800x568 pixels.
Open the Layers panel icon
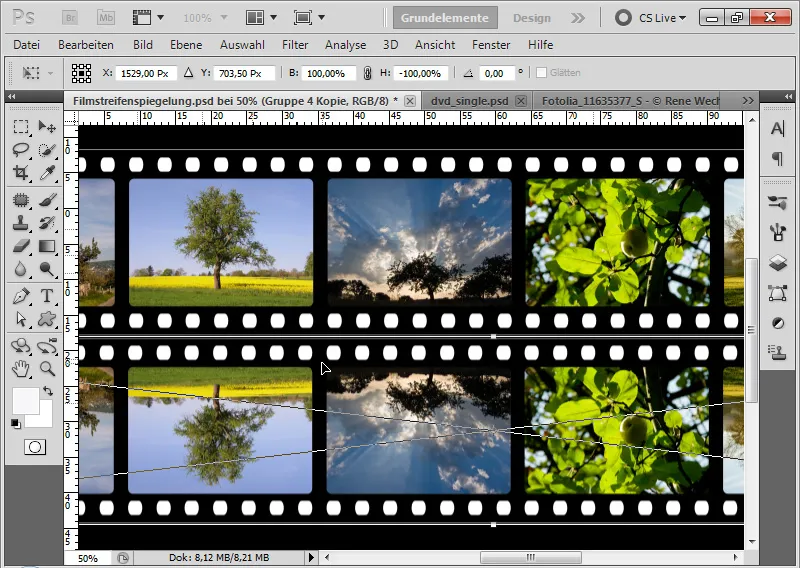(778, 263)
